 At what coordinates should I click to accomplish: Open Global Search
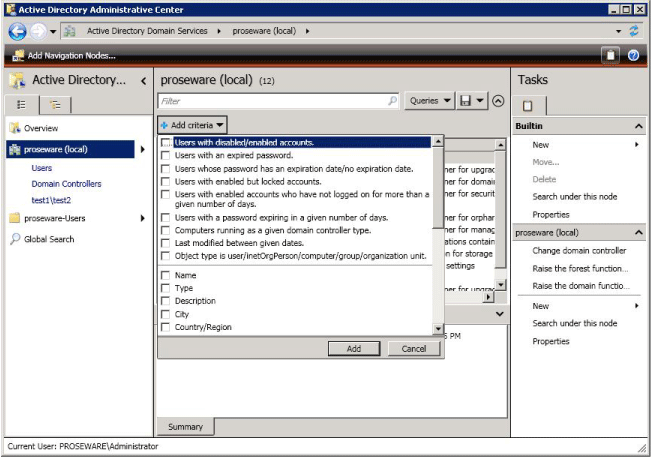click(x=49, y=239)
